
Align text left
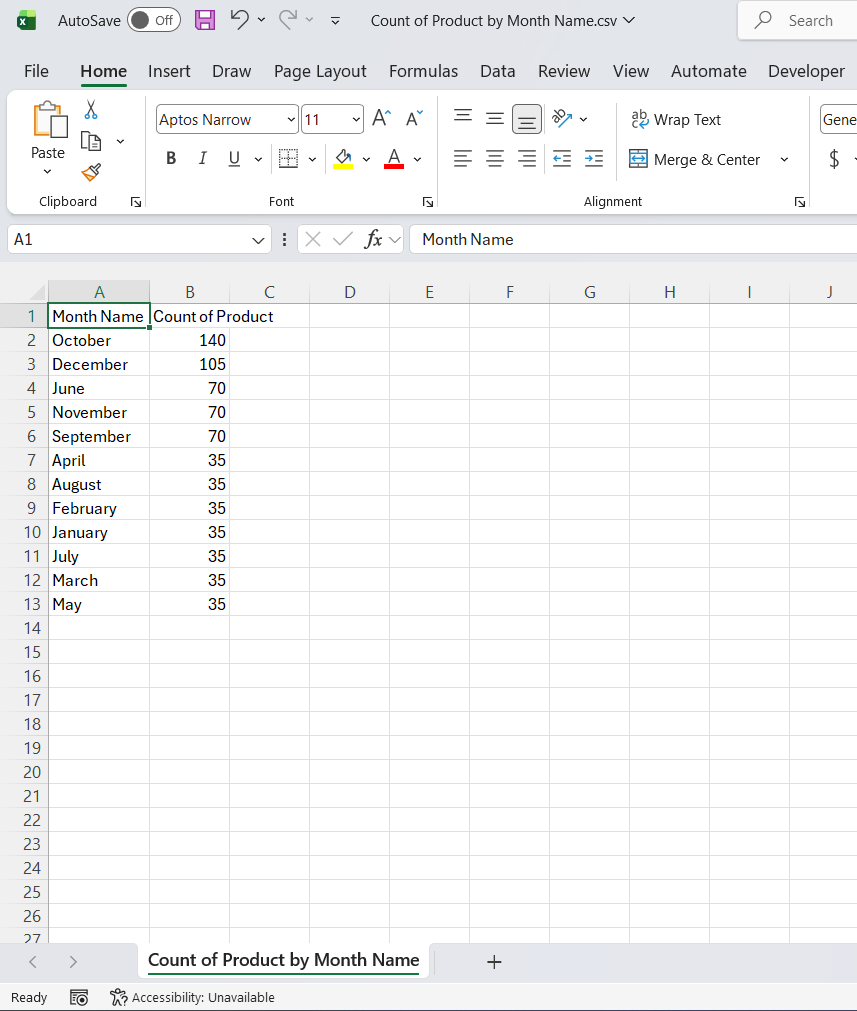[462, 159]
